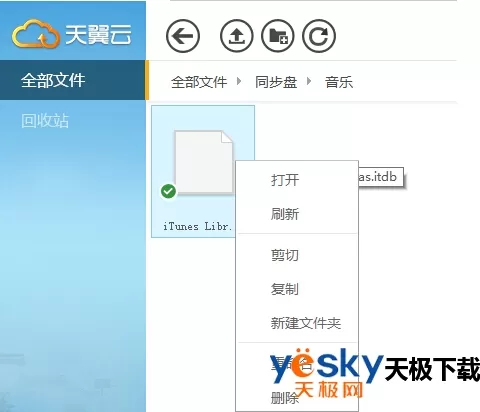The width and height of the screenshot is (480, 412).
Task: Click 音乐 in the breadcrumb path
Action: [339, 82]
